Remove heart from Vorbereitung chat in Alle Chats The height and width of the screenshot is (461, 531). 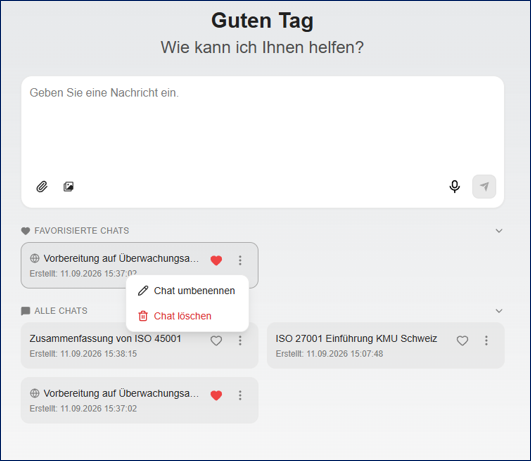(216, 395)
